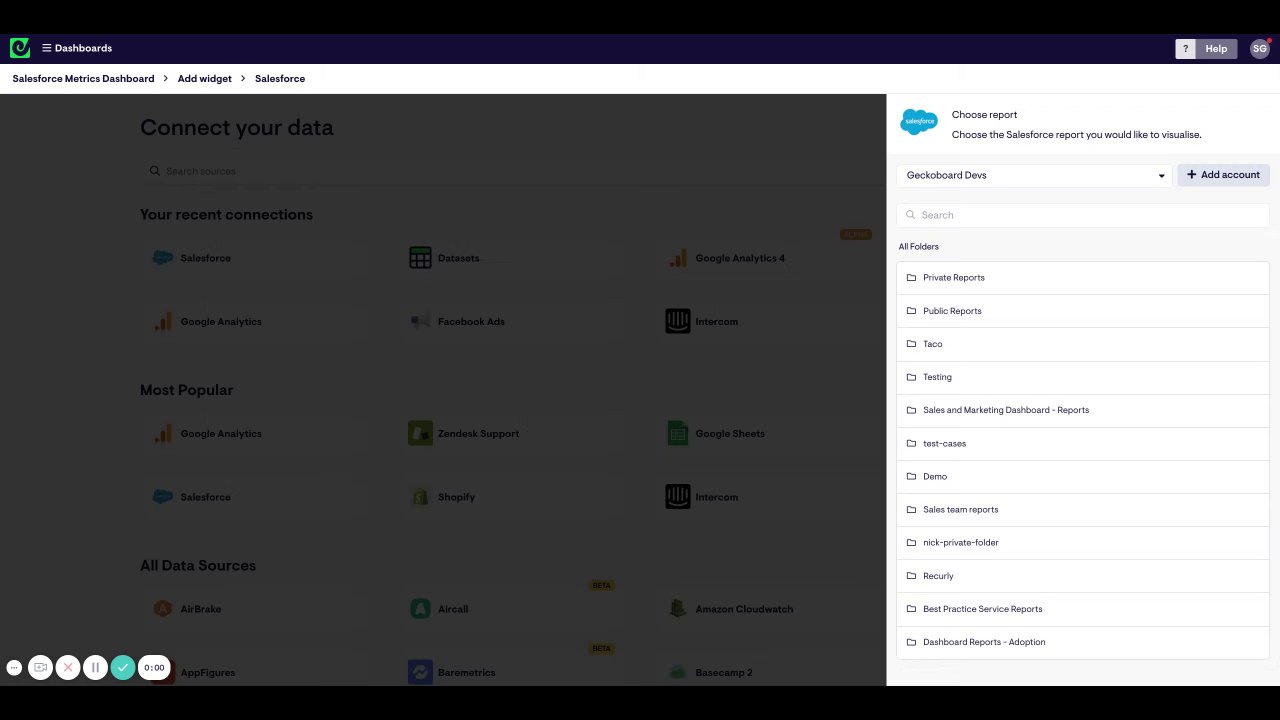This screenshot has width=1280, height=720.
Task: Go to Salesforce Metrics Dashboard breadcrumb
Action: pos(83,78)
